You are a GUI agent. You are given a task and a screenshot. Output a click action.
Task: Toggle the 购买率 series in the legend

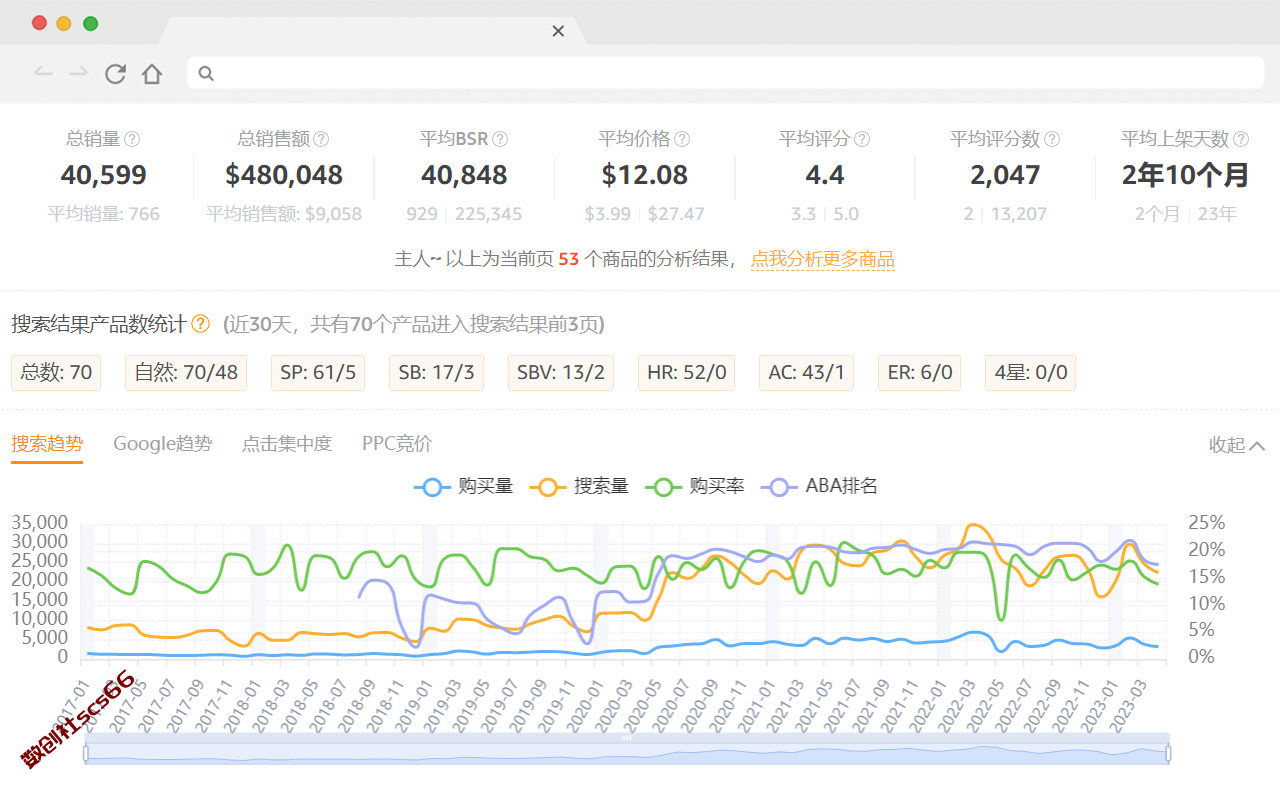coord(695,487)
